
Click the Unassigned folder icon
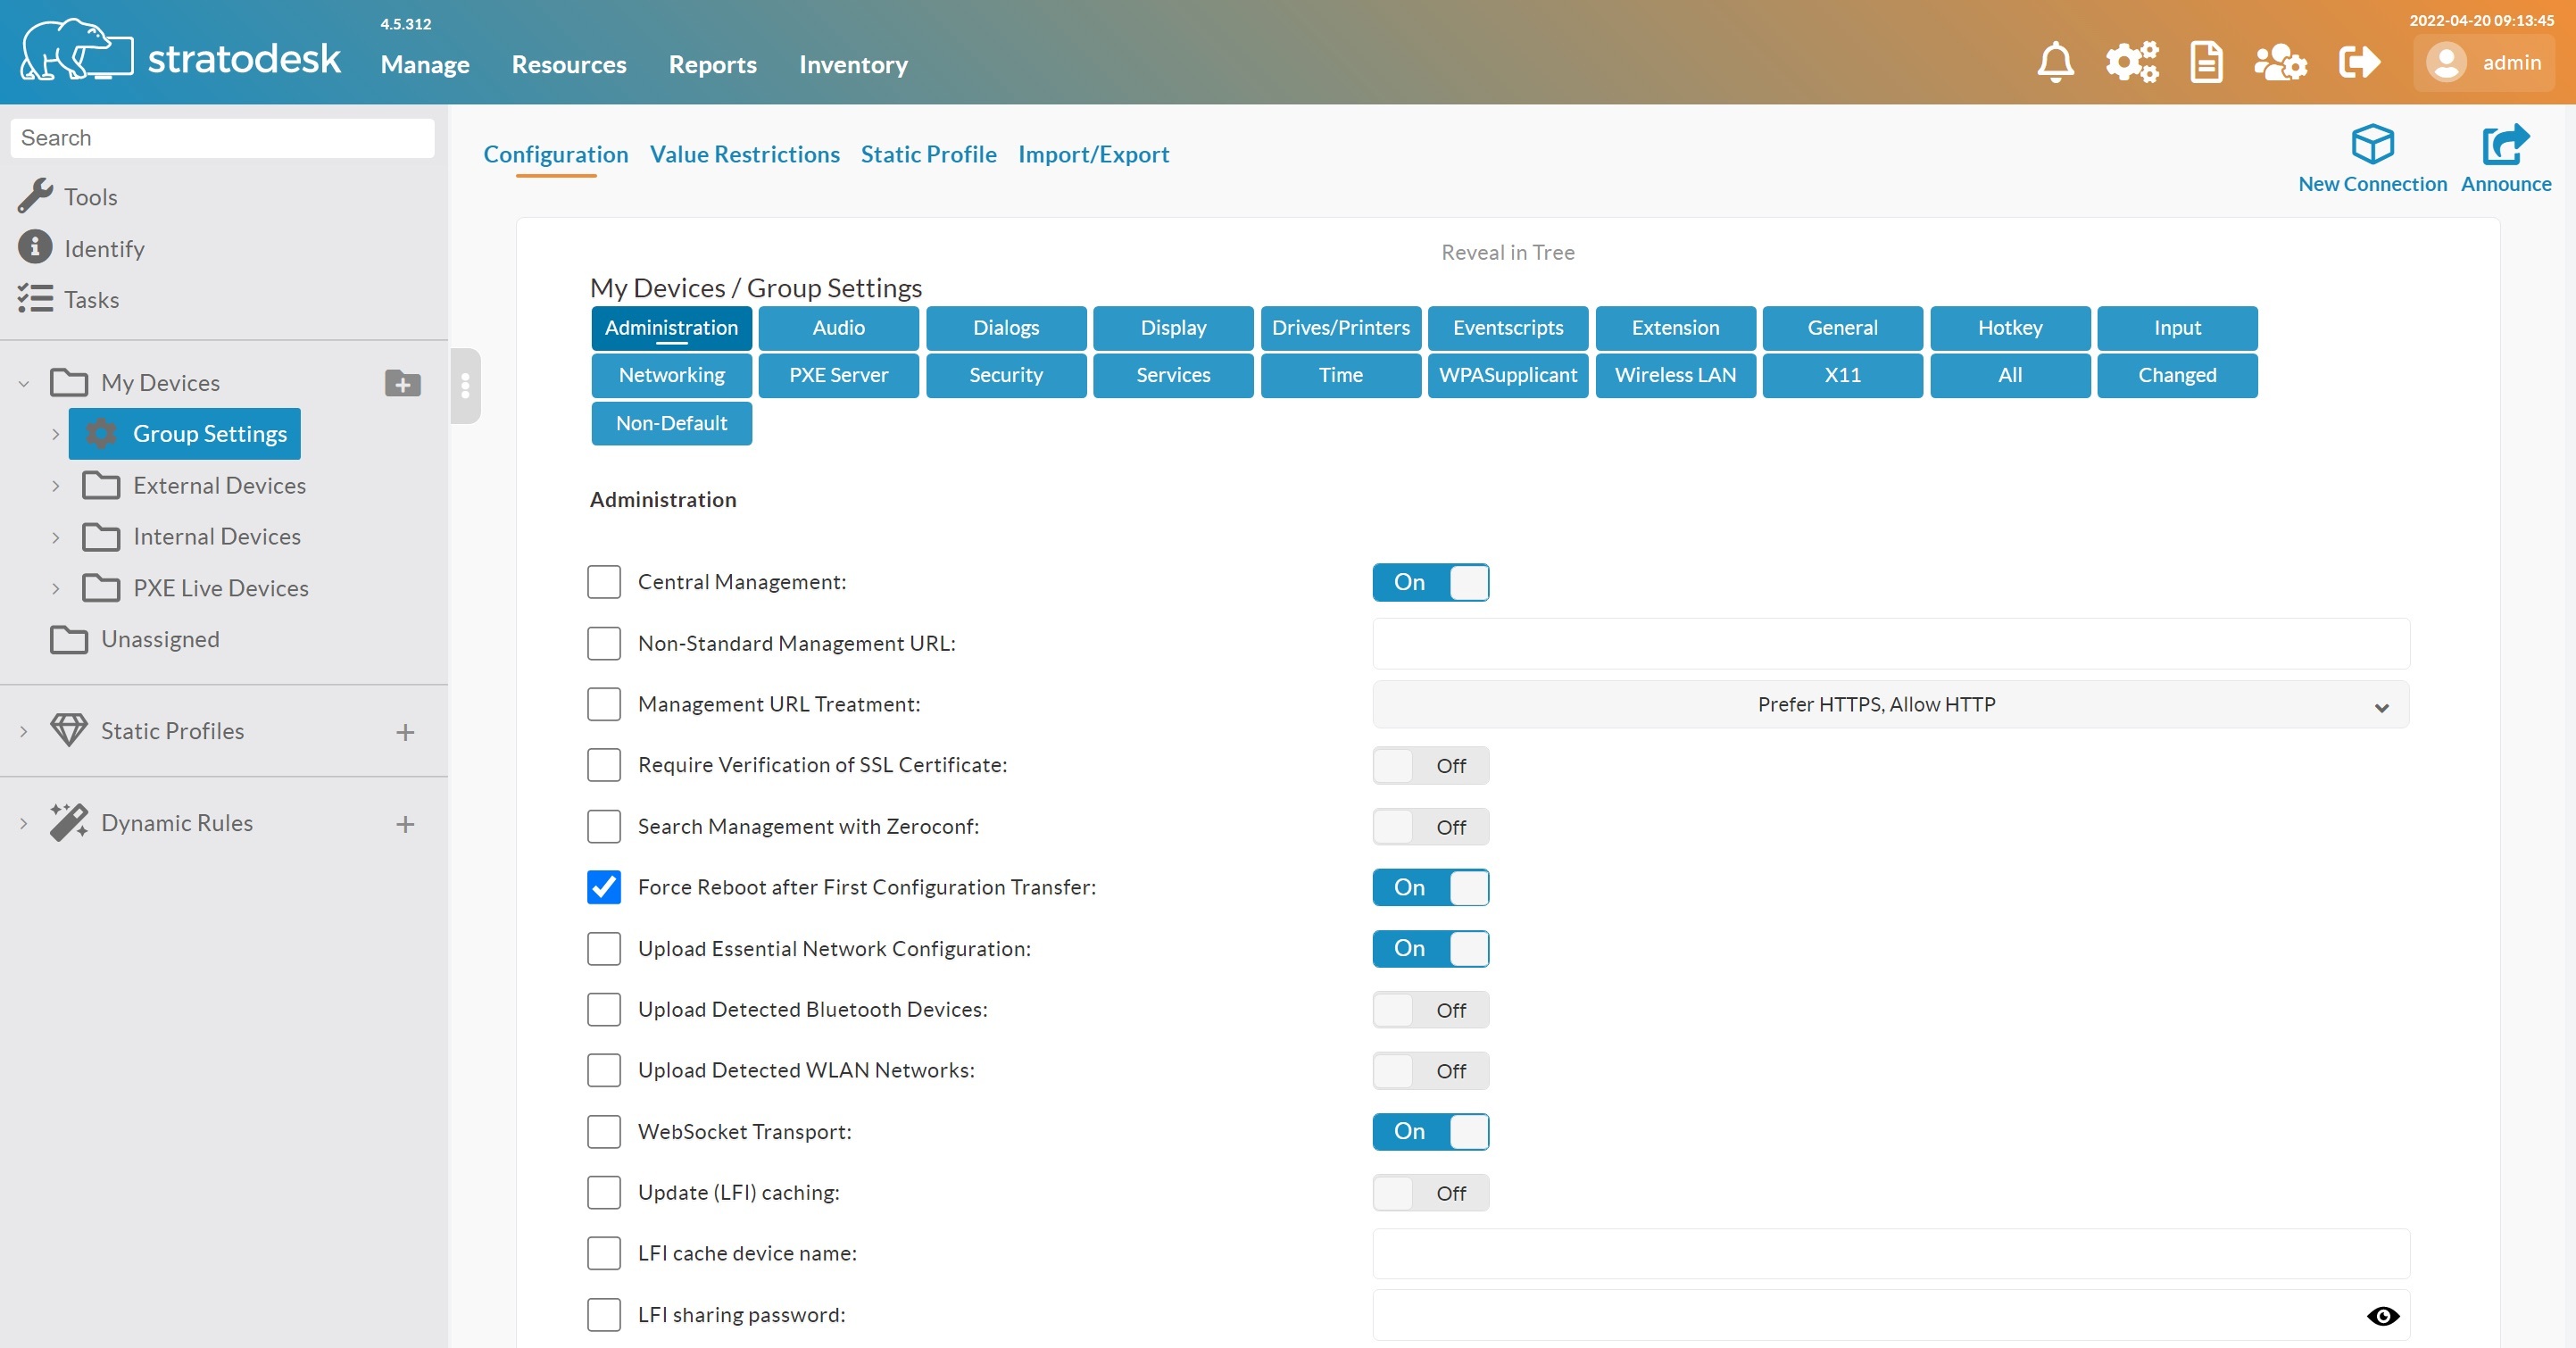coord(69,639)
